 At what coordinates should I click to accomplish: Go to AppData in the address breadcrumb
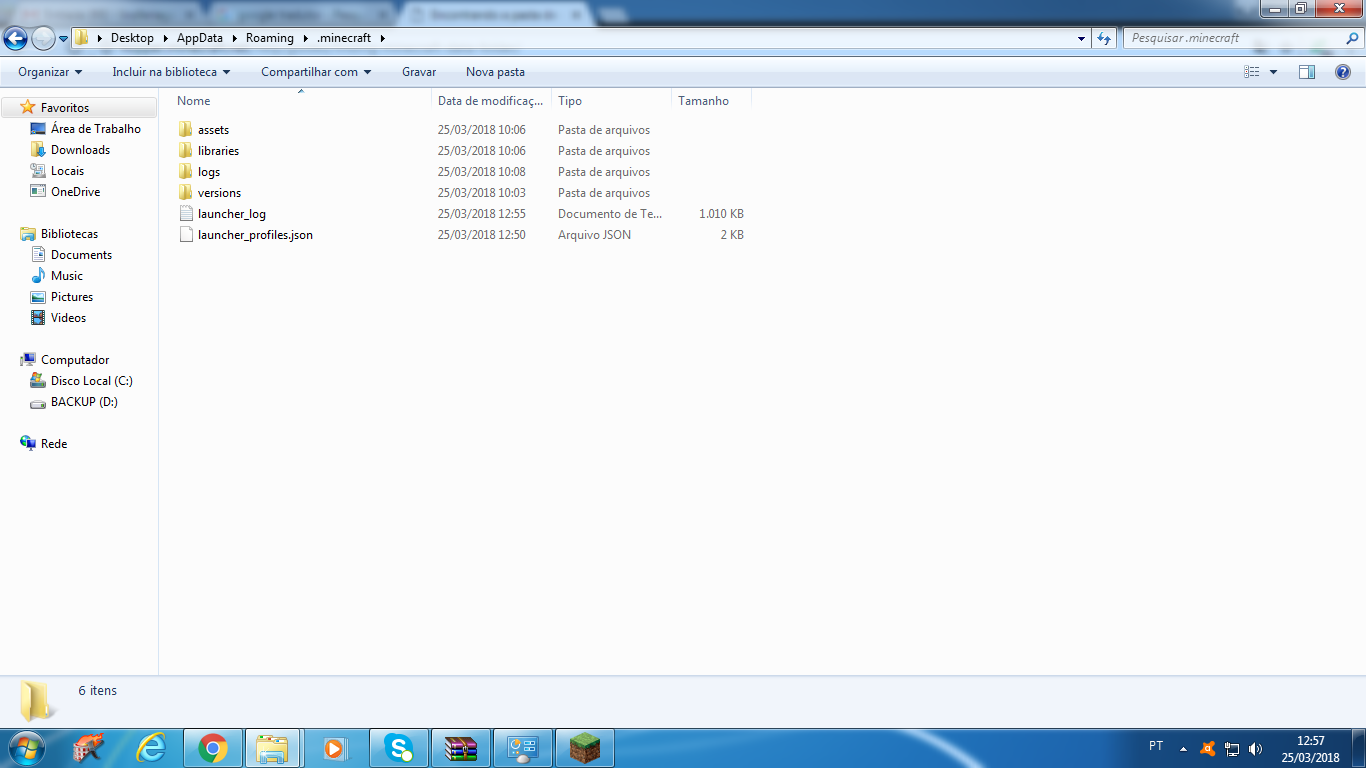tap(200, 38)
